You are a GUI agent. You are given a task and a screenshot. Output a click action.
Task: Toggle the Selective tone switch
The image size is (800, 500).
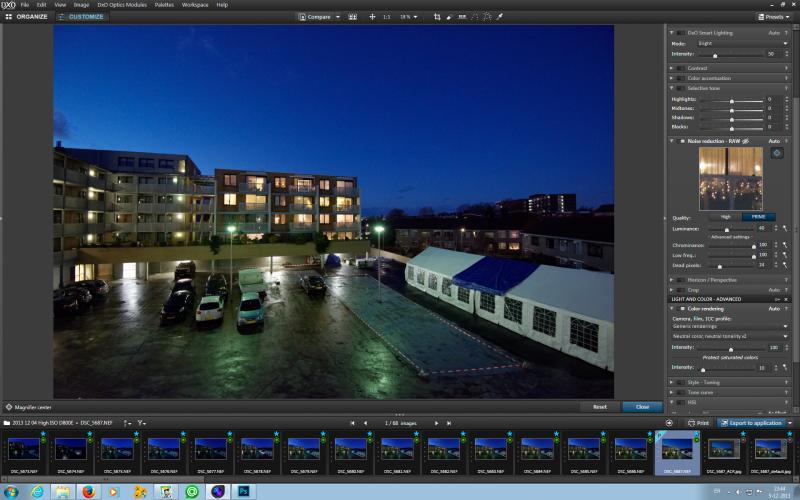[x=681, y=88]
